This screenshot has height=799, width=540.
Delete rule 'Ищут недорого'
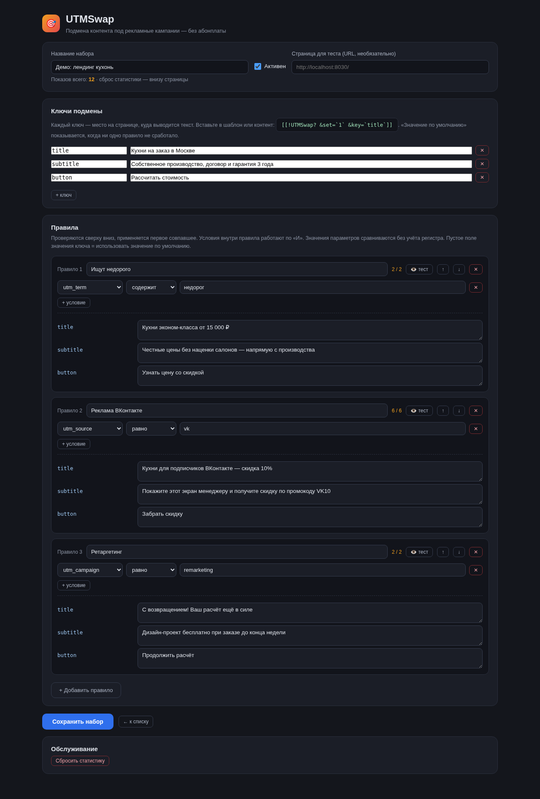tap(476, 269)
